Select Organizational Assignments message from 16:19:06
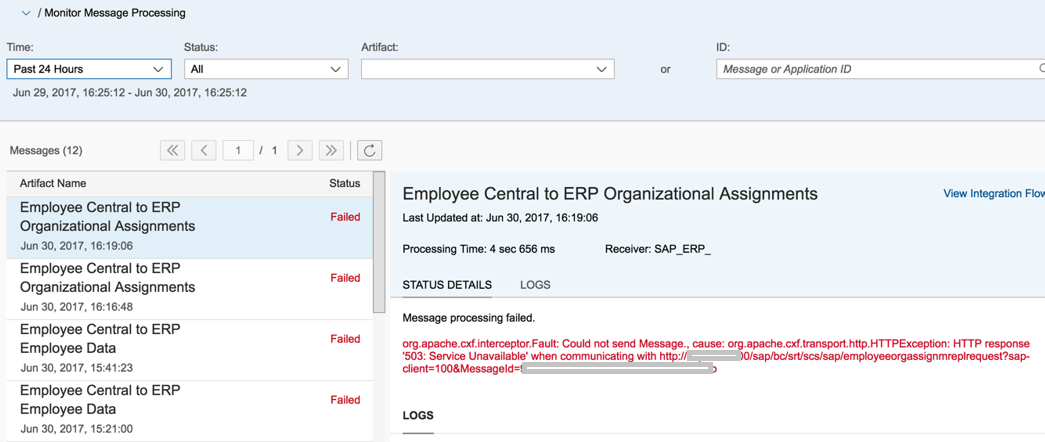This screenshot has width=1045, height=442. pos(190,227)
